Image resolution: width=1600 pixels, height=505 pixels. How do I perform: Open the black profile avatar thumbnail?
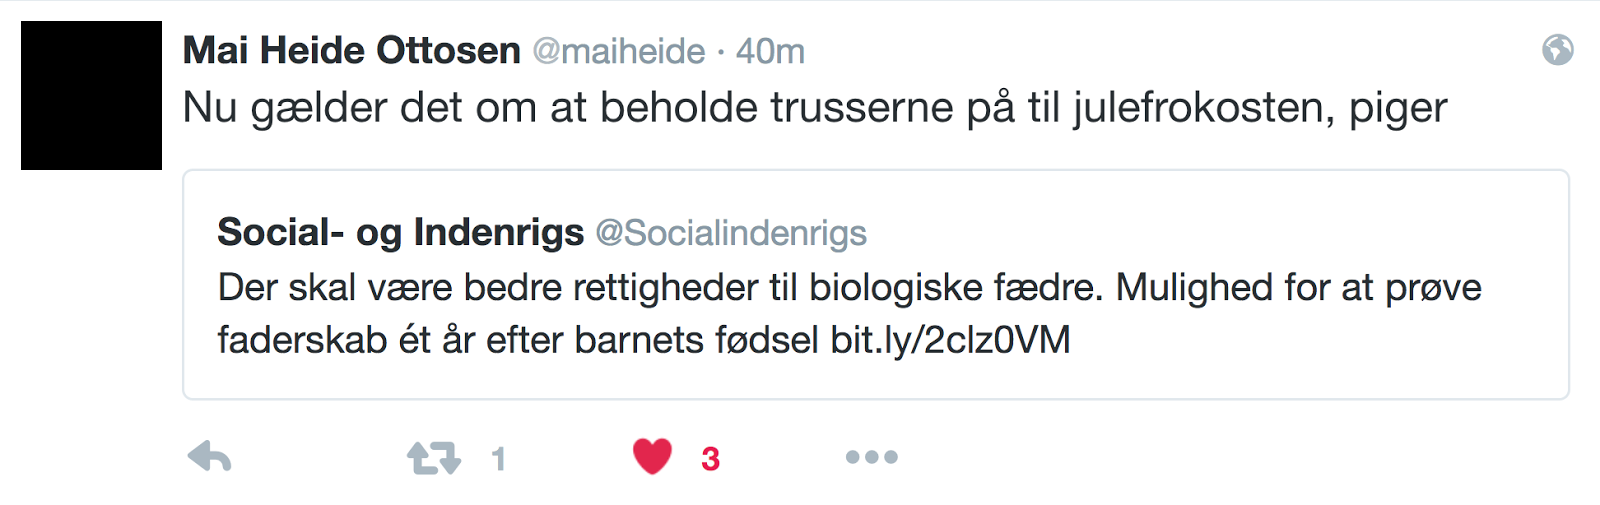coord(91,95)
